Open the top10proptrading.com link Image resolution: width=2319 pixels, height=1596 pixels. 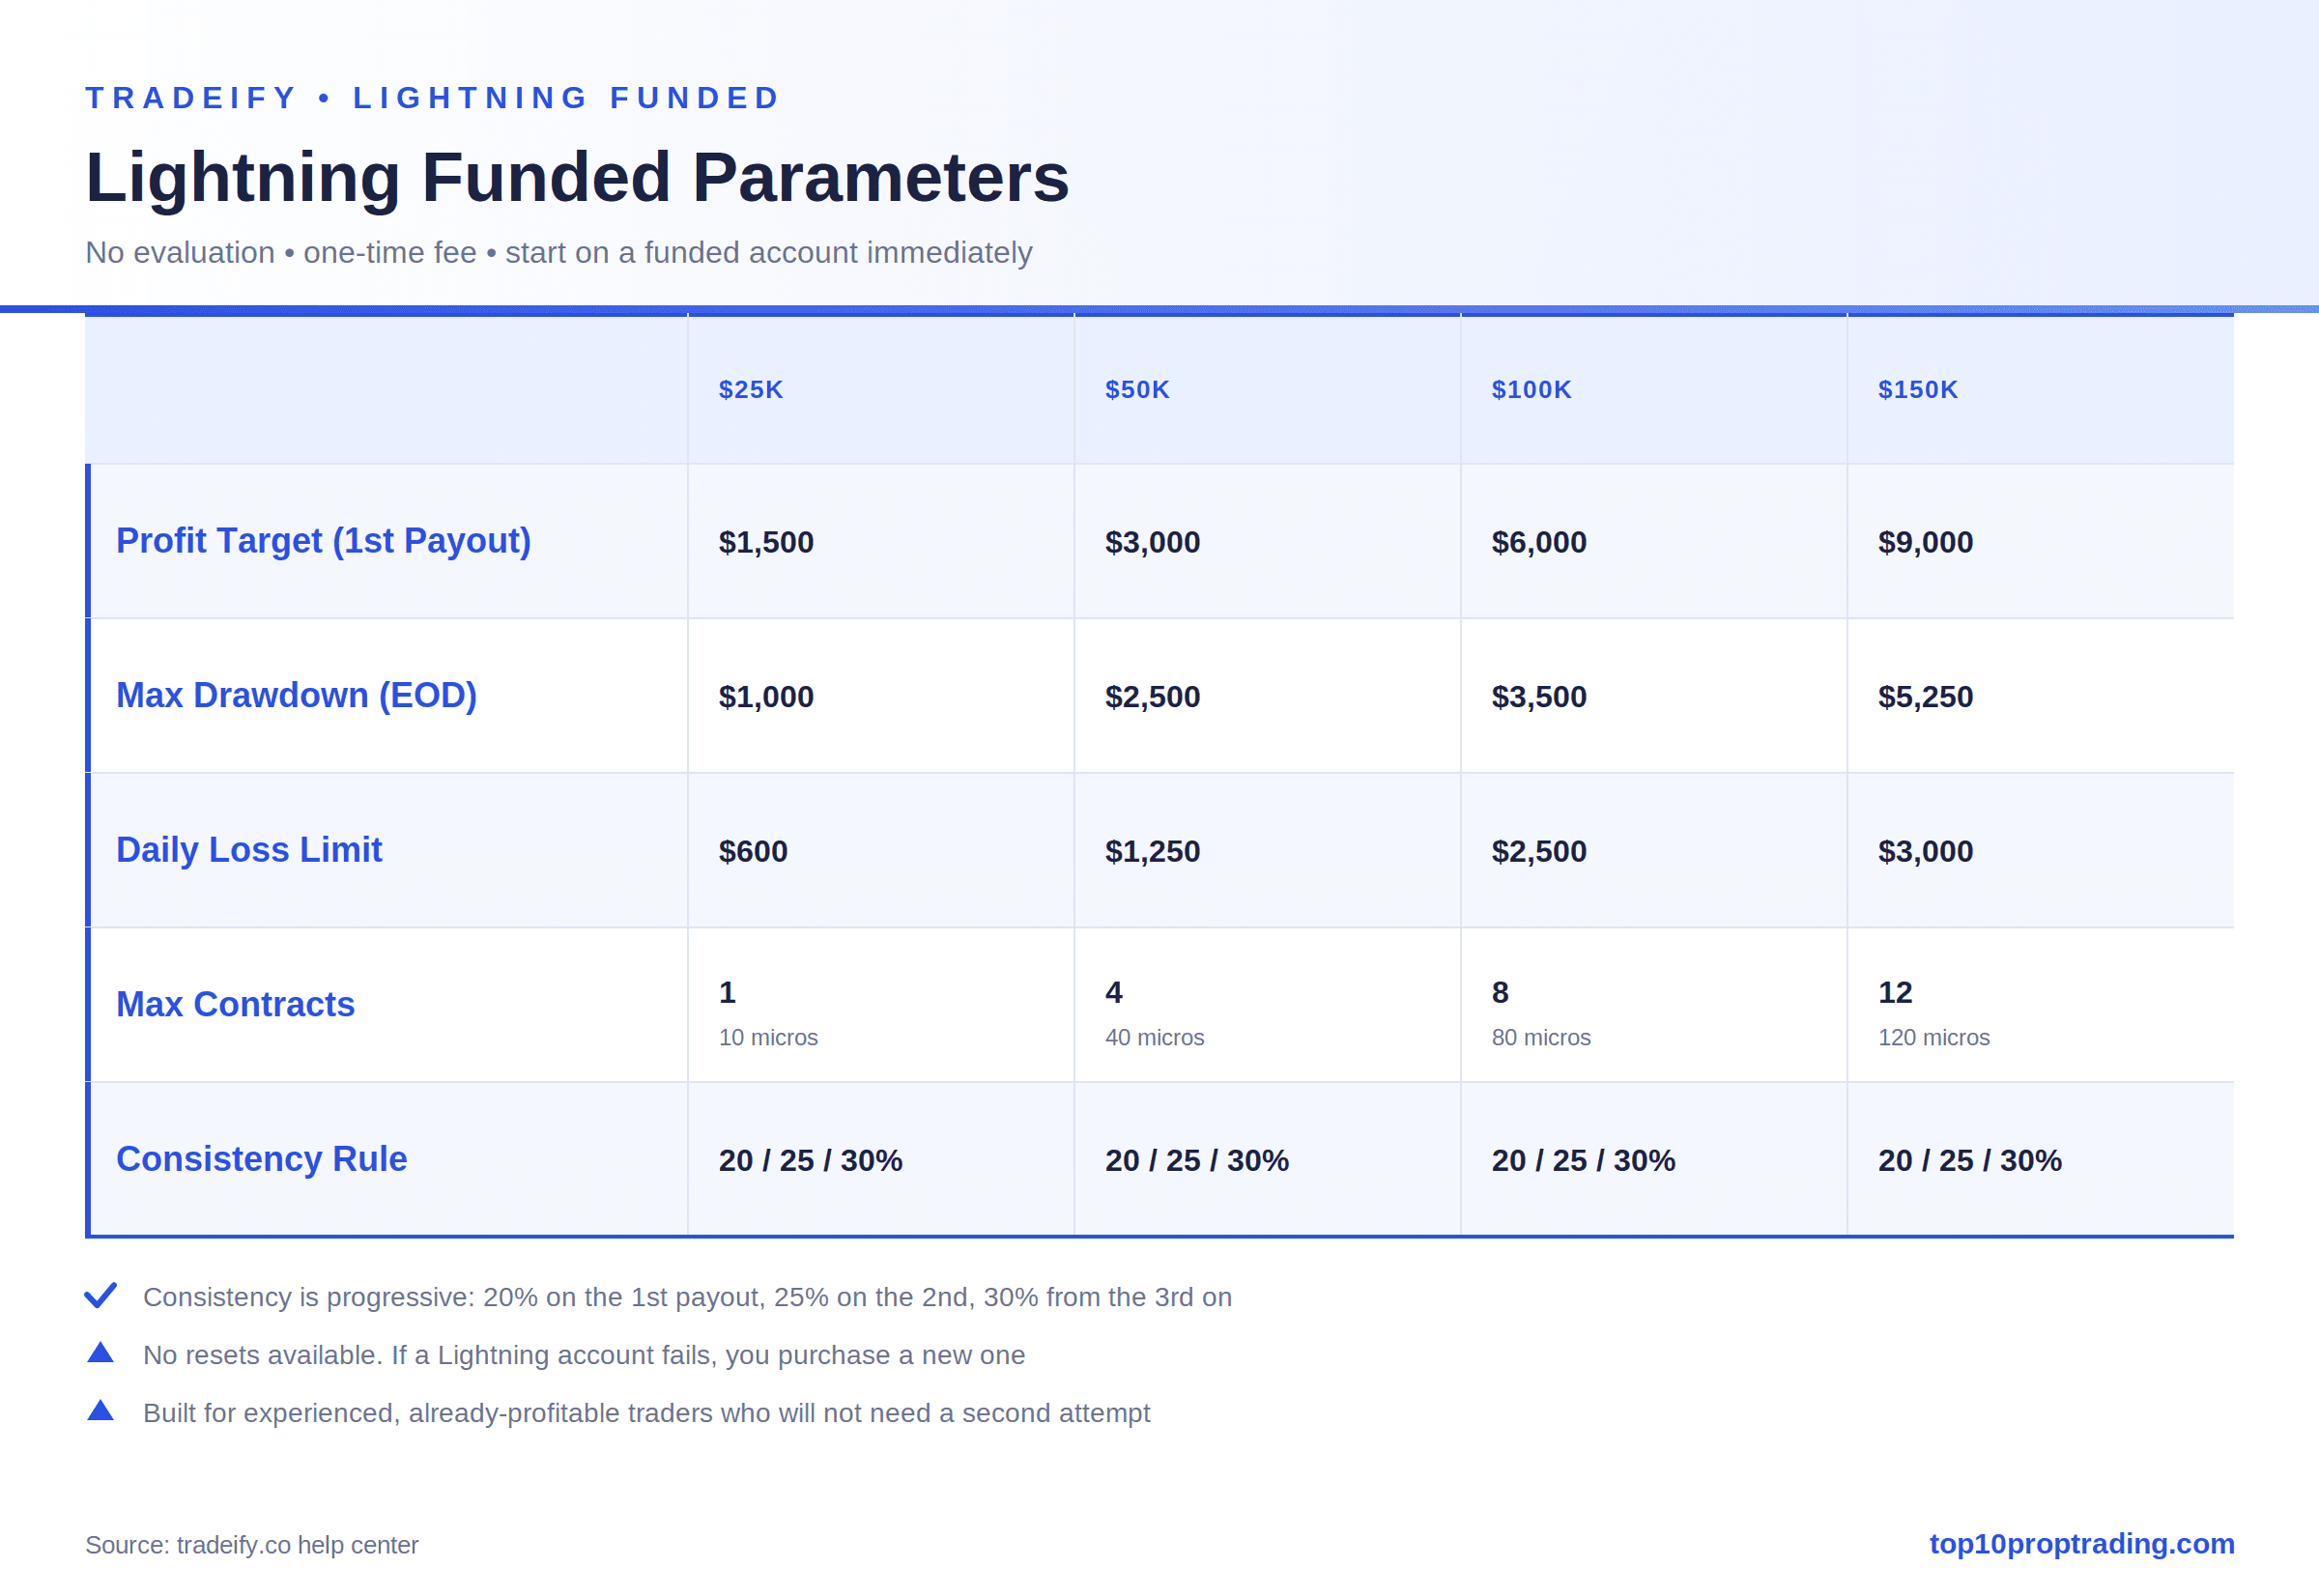[x=2081, y=1543]
